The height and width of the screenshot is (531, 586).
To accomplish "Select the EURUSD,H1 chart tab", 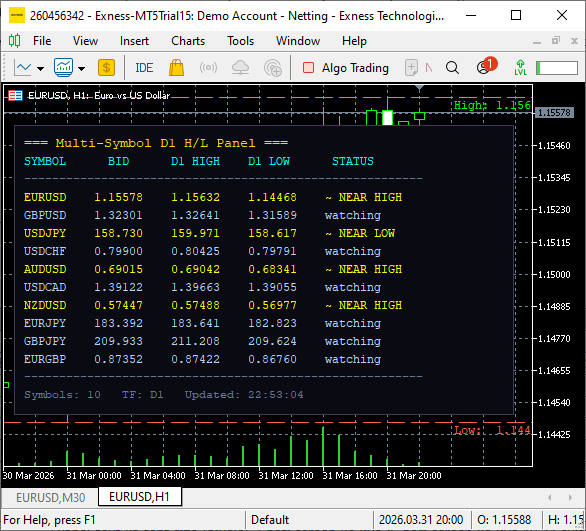I will (139, 497).
